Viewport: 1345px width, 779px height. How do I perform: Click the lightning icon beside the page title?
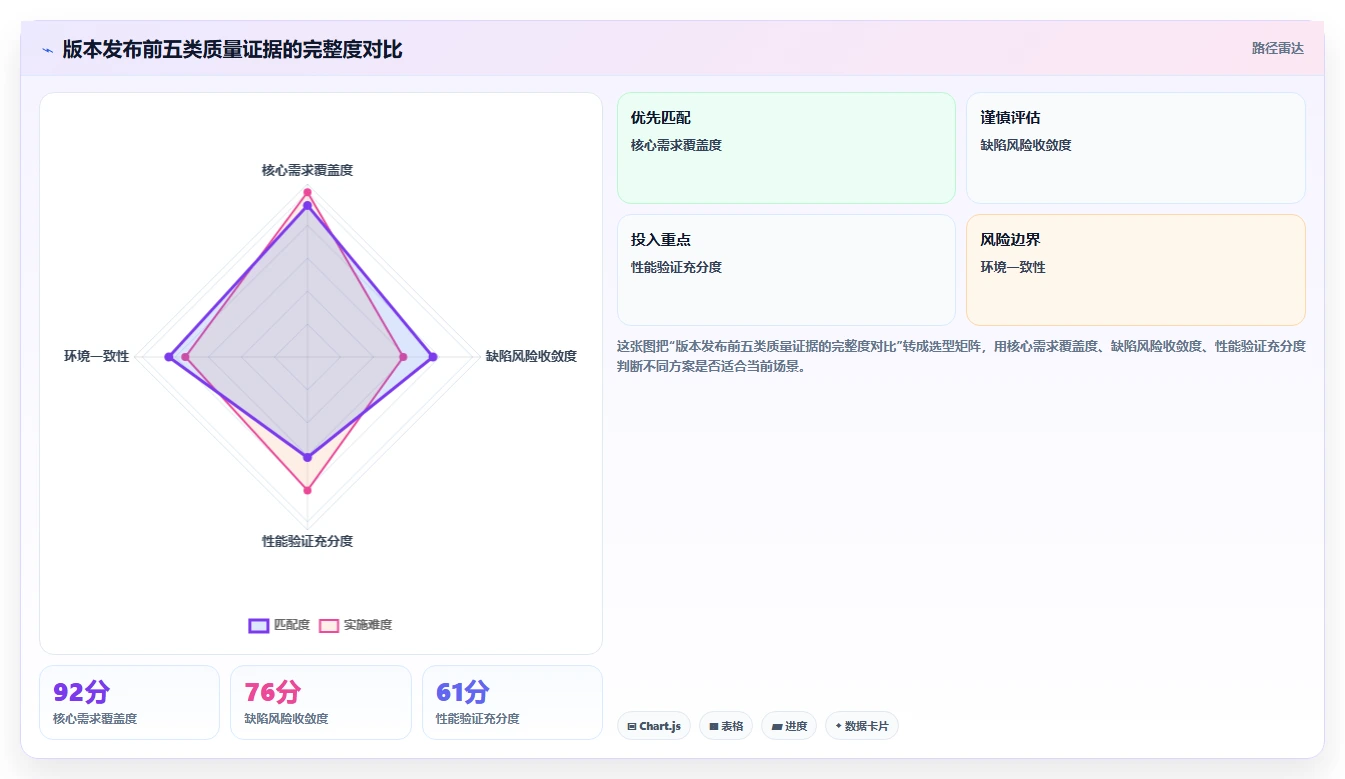click(48, 50)
